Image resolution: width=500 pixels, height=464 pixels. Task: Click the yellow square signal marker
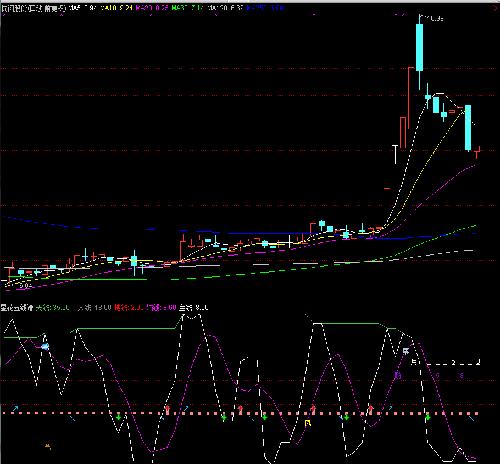[x=308, y=423]
